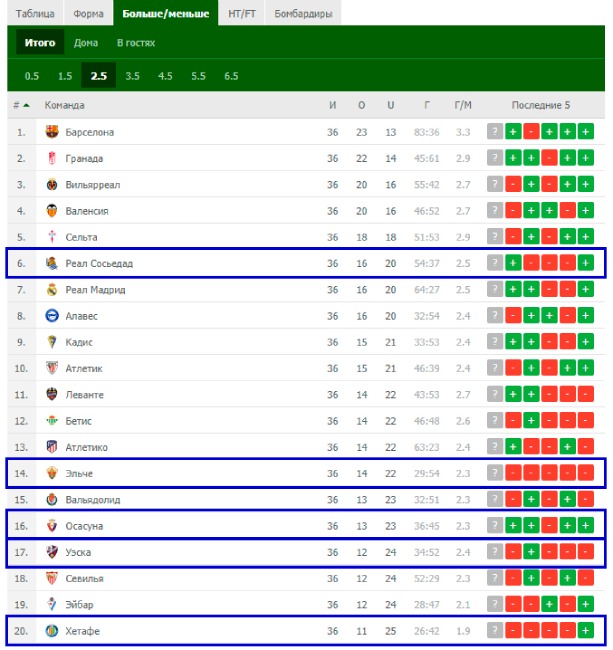This screenshot has width=613, height=650.
Task: Click the Real Madrid crest icon
Action: (52, 289)
